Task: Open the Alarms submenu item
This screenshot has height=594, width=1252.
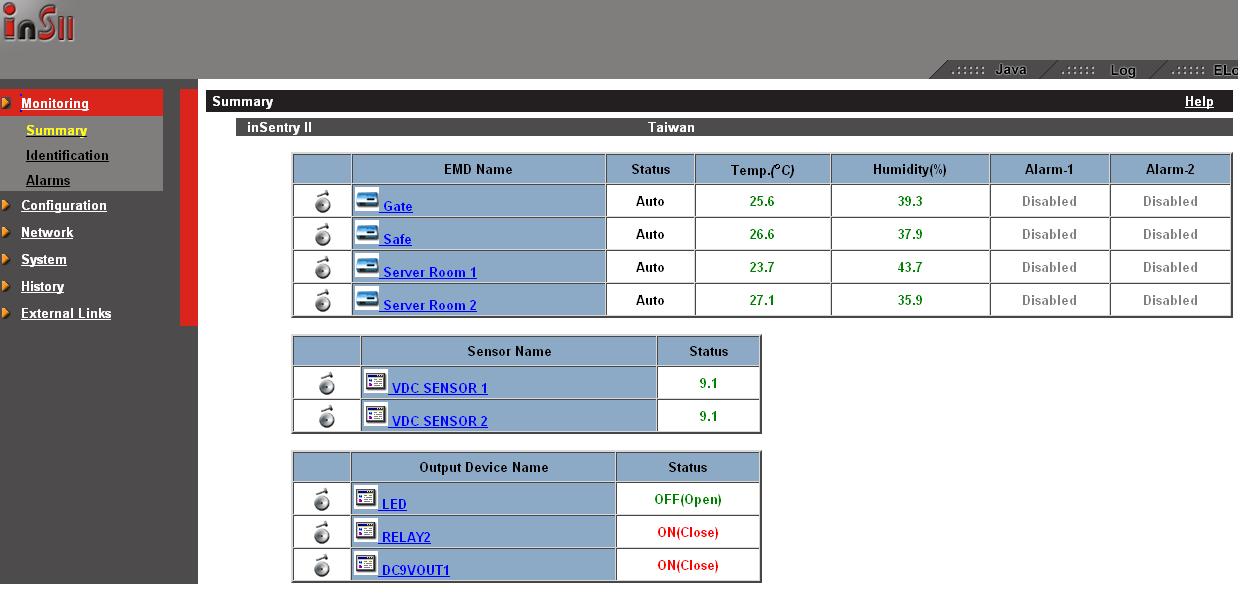Action: pos(48,181)
